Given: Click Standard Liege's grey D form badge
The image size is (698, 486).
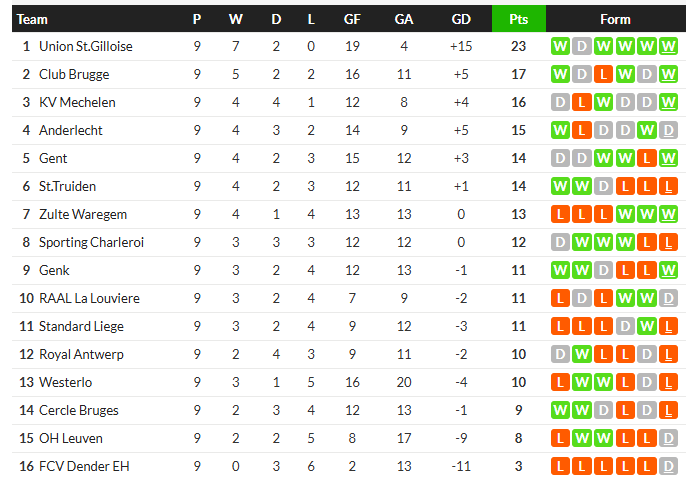Looking at the screenshot, I should [x=624, y=326].
